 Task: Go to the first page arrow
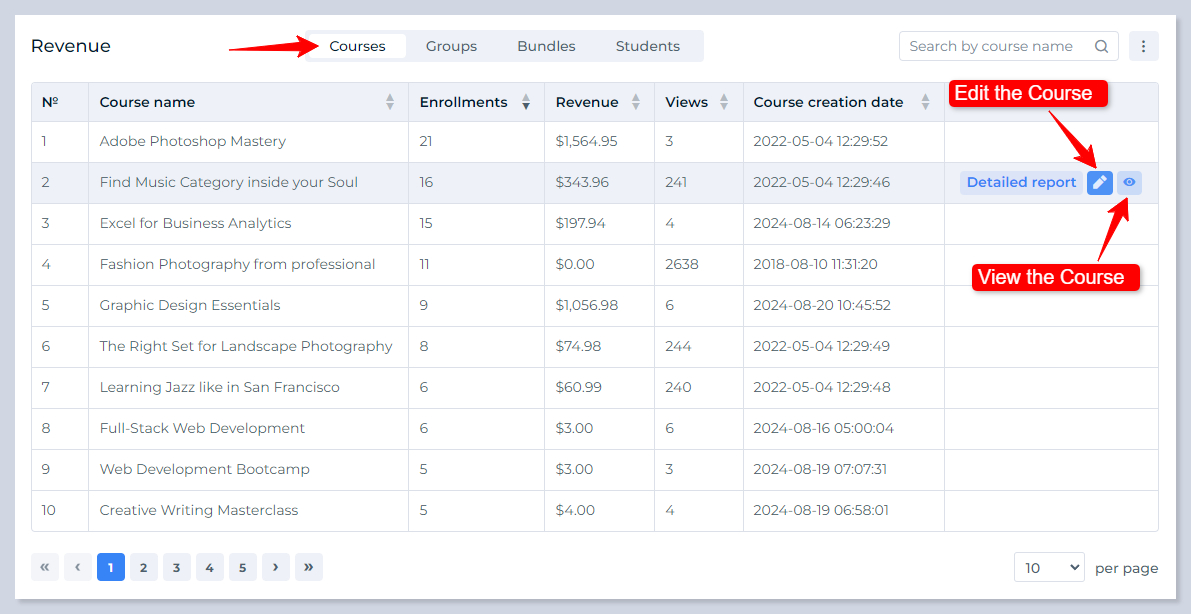pyautogui.click(x=45, y=567)
